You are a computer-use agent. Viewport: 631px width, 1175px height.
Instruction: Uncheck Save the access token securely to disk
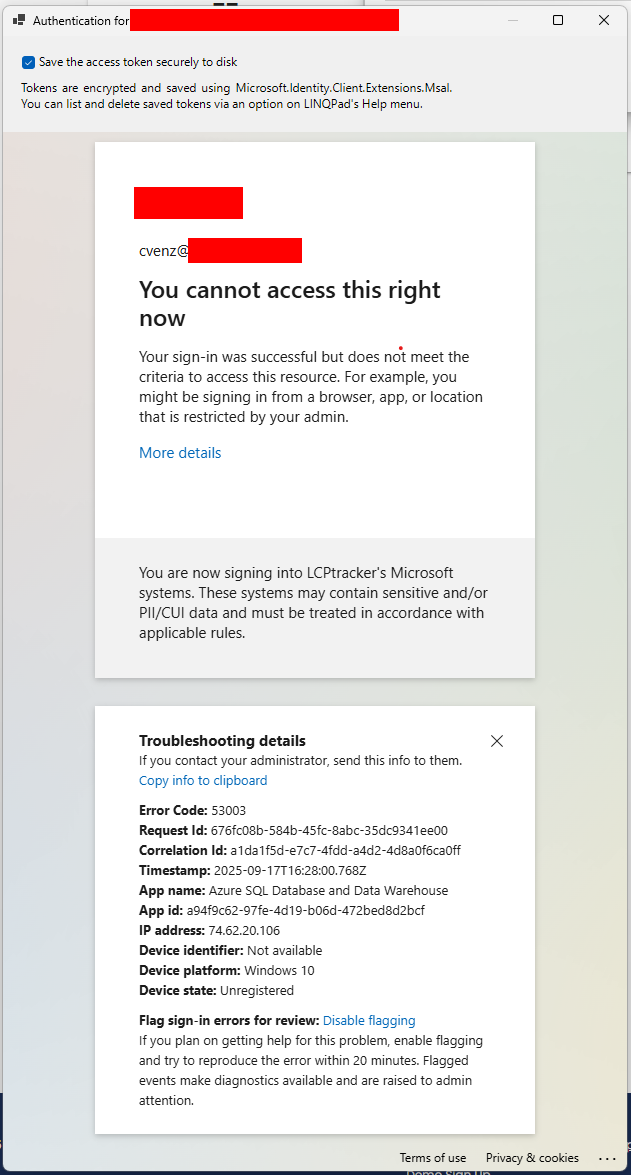(28, 62)
